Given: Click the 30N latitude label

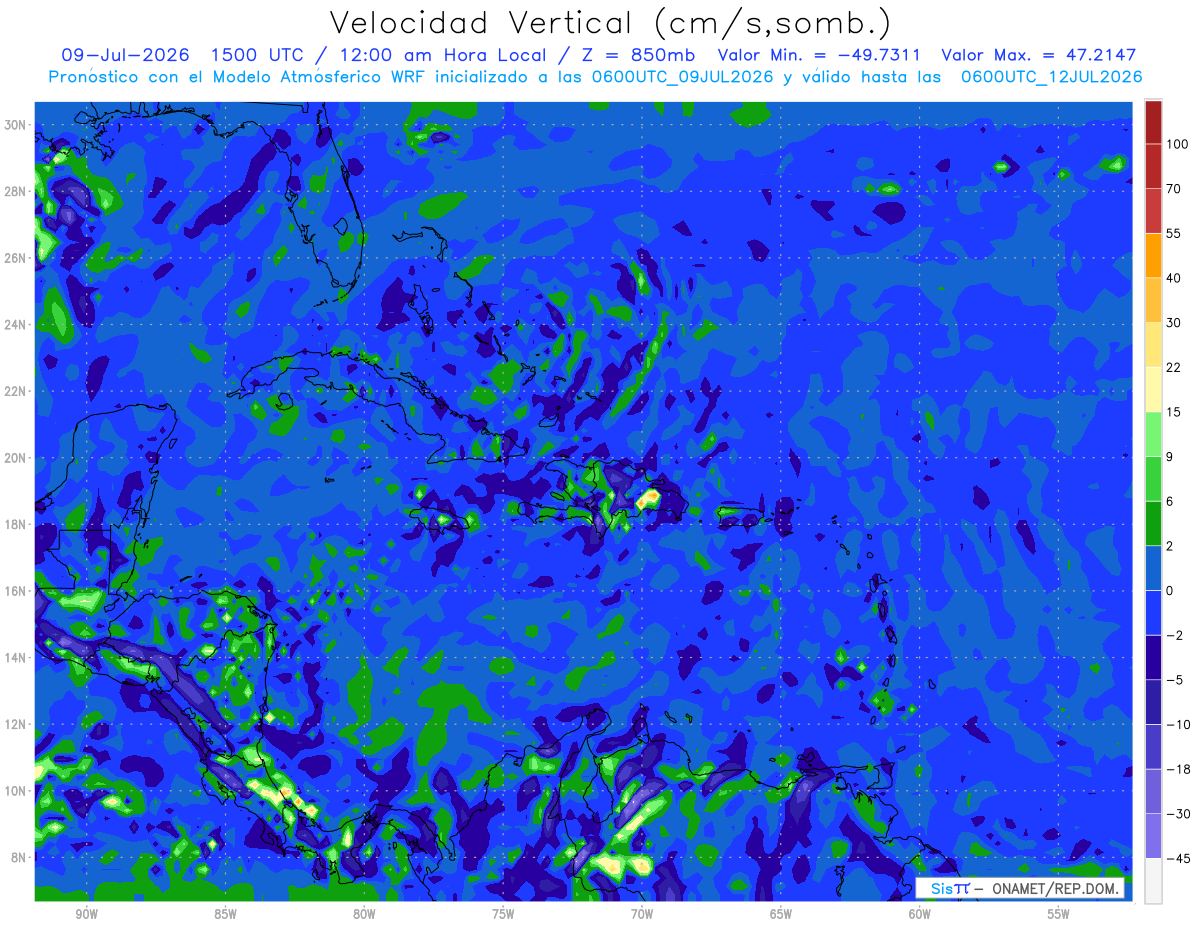Looking at the screenshot, I should (16, 125).
